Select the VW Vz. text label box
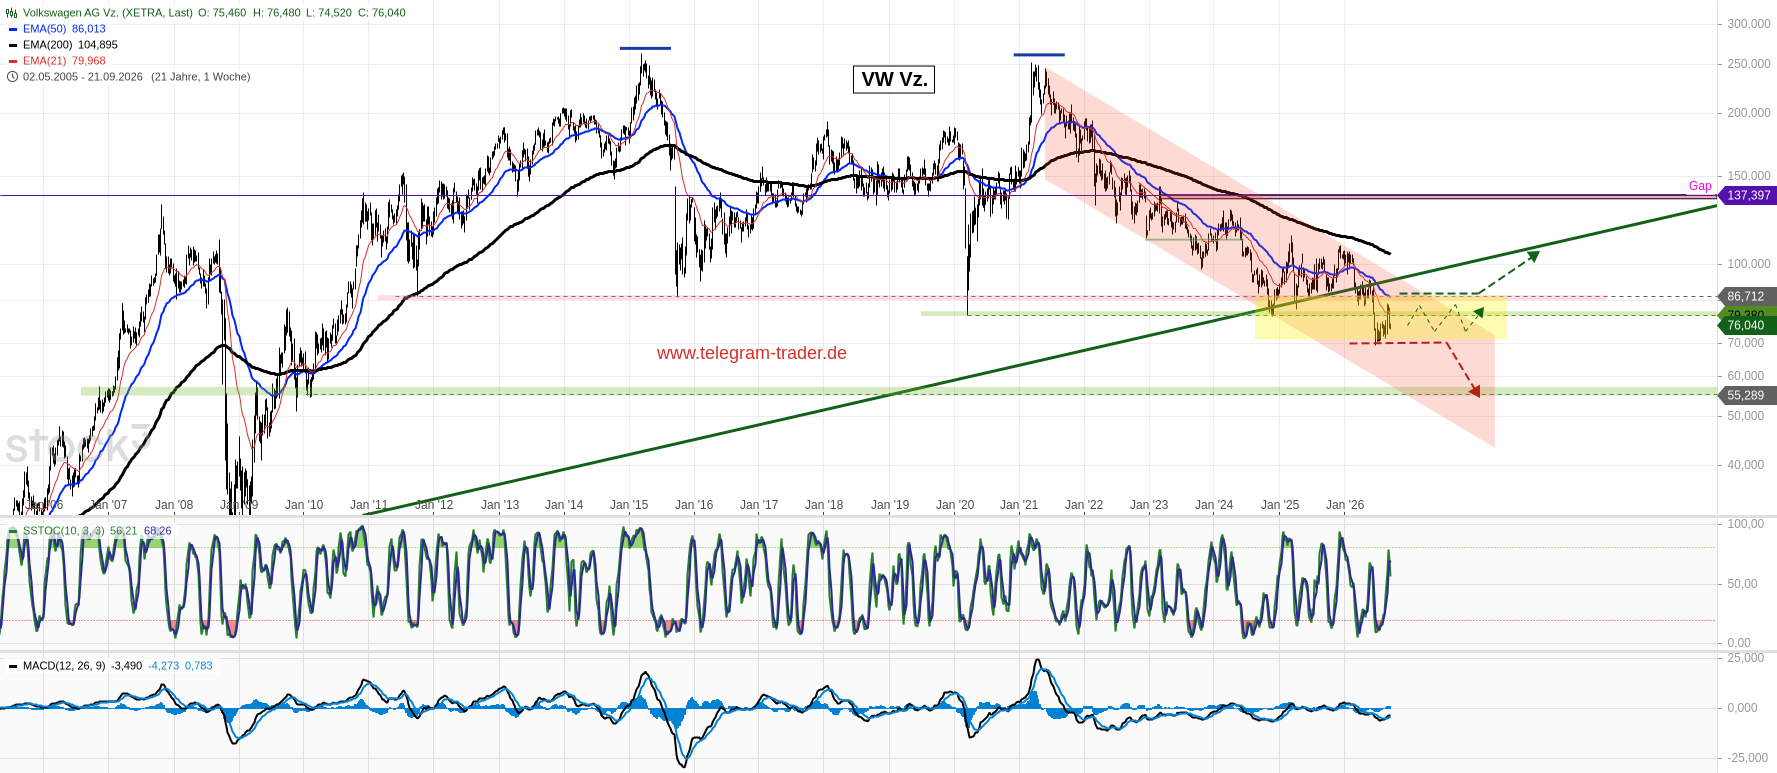 (x=894, y=79)
